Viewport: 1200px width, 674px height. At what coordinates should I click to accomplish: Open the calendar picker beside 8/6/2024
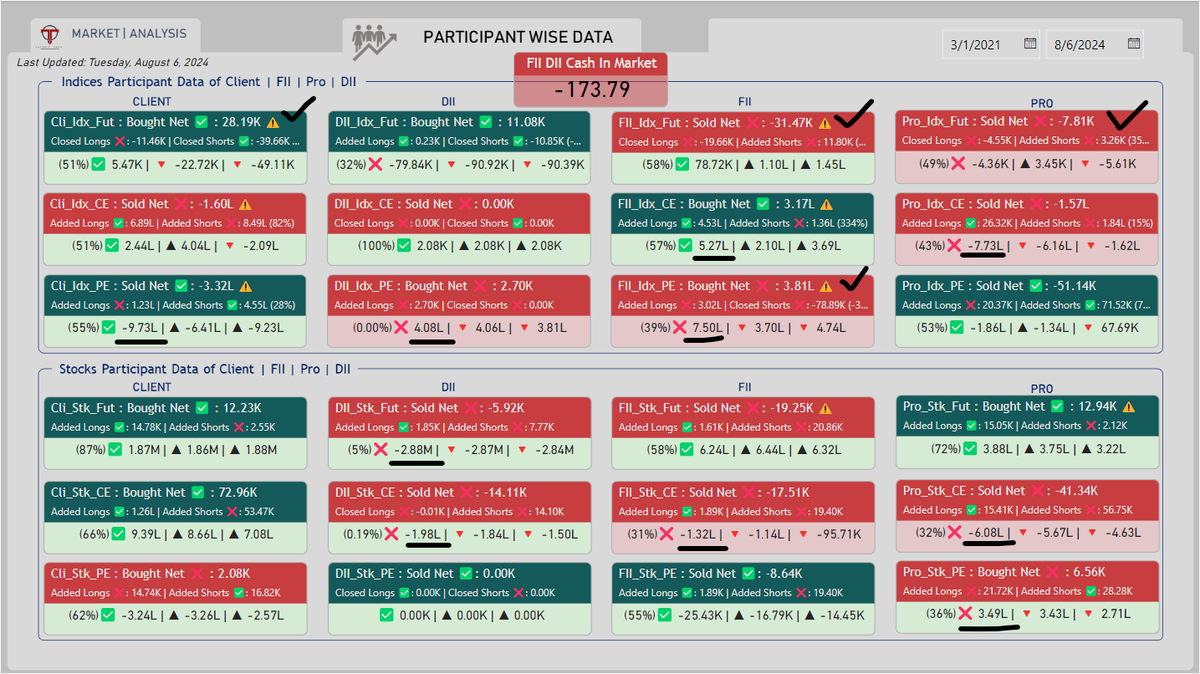1134,44
